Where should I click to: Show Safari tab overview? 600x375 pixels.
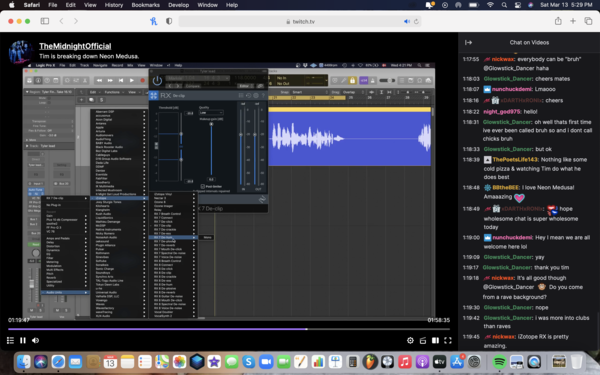[x=588, y=21]
